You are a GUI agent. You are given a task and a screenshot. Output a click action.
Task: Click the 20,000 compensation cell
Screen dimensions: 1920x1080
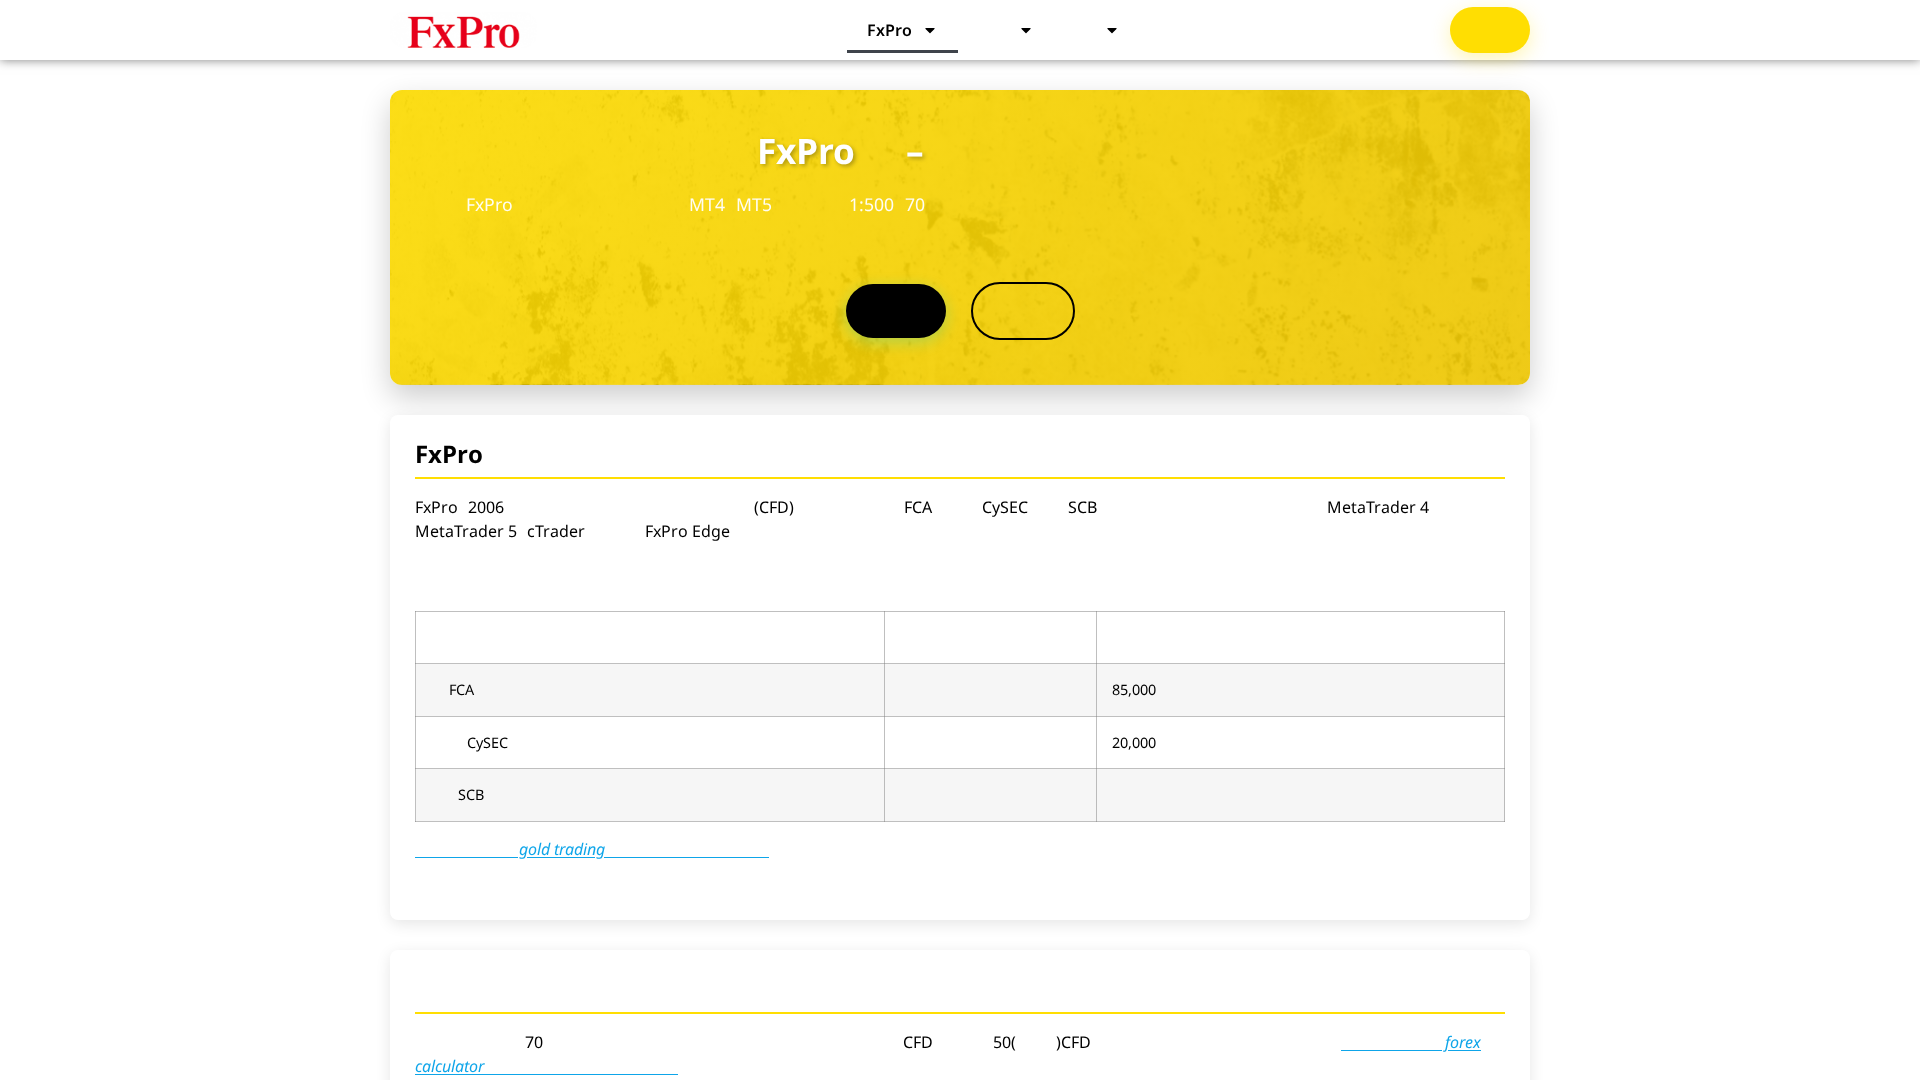[1134, 742]
